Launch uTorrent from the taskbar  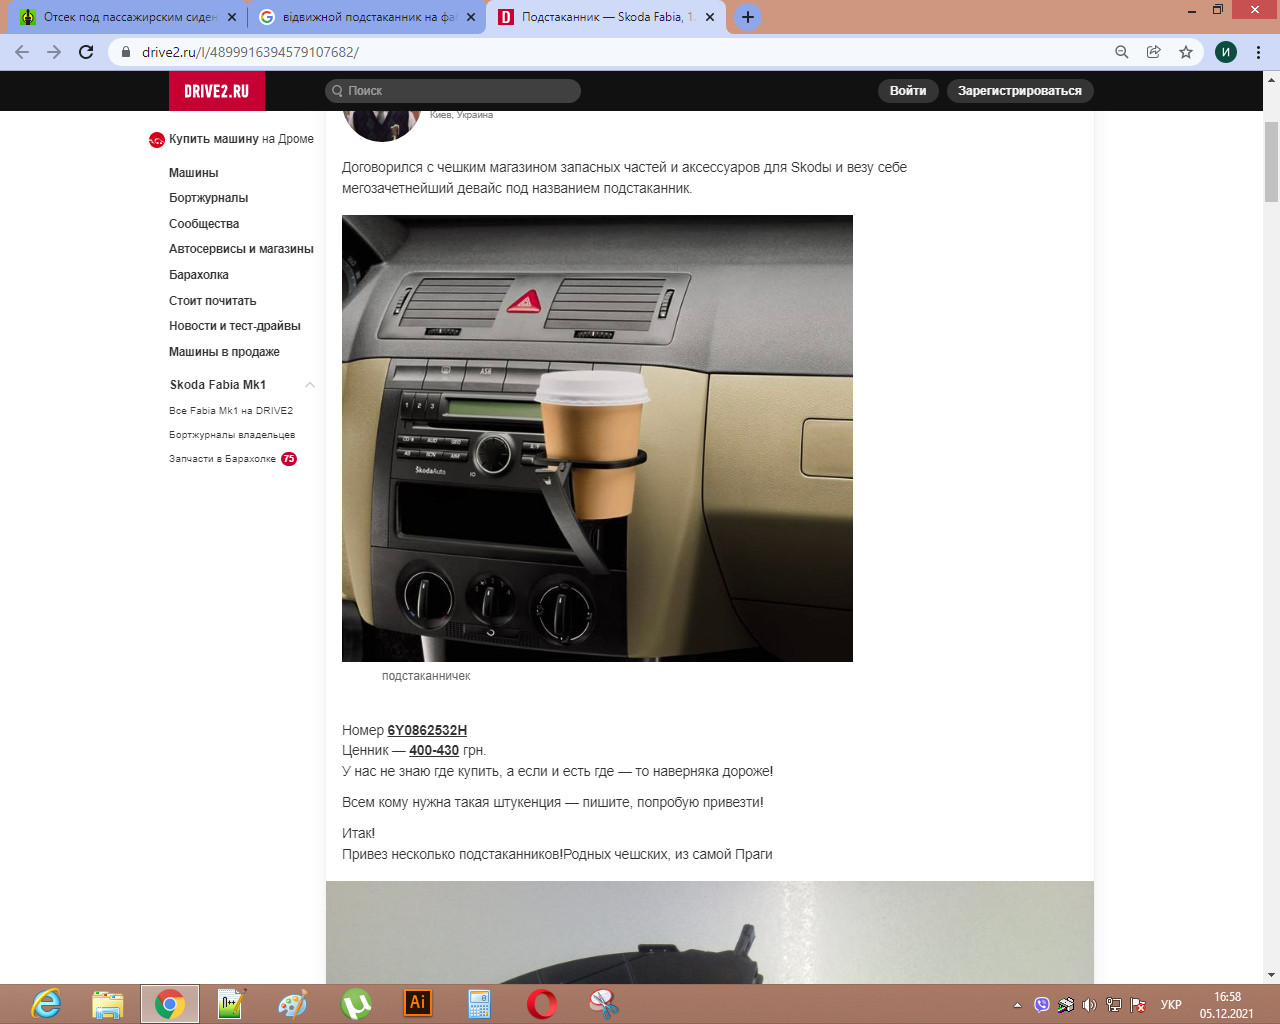(356, 1003)
